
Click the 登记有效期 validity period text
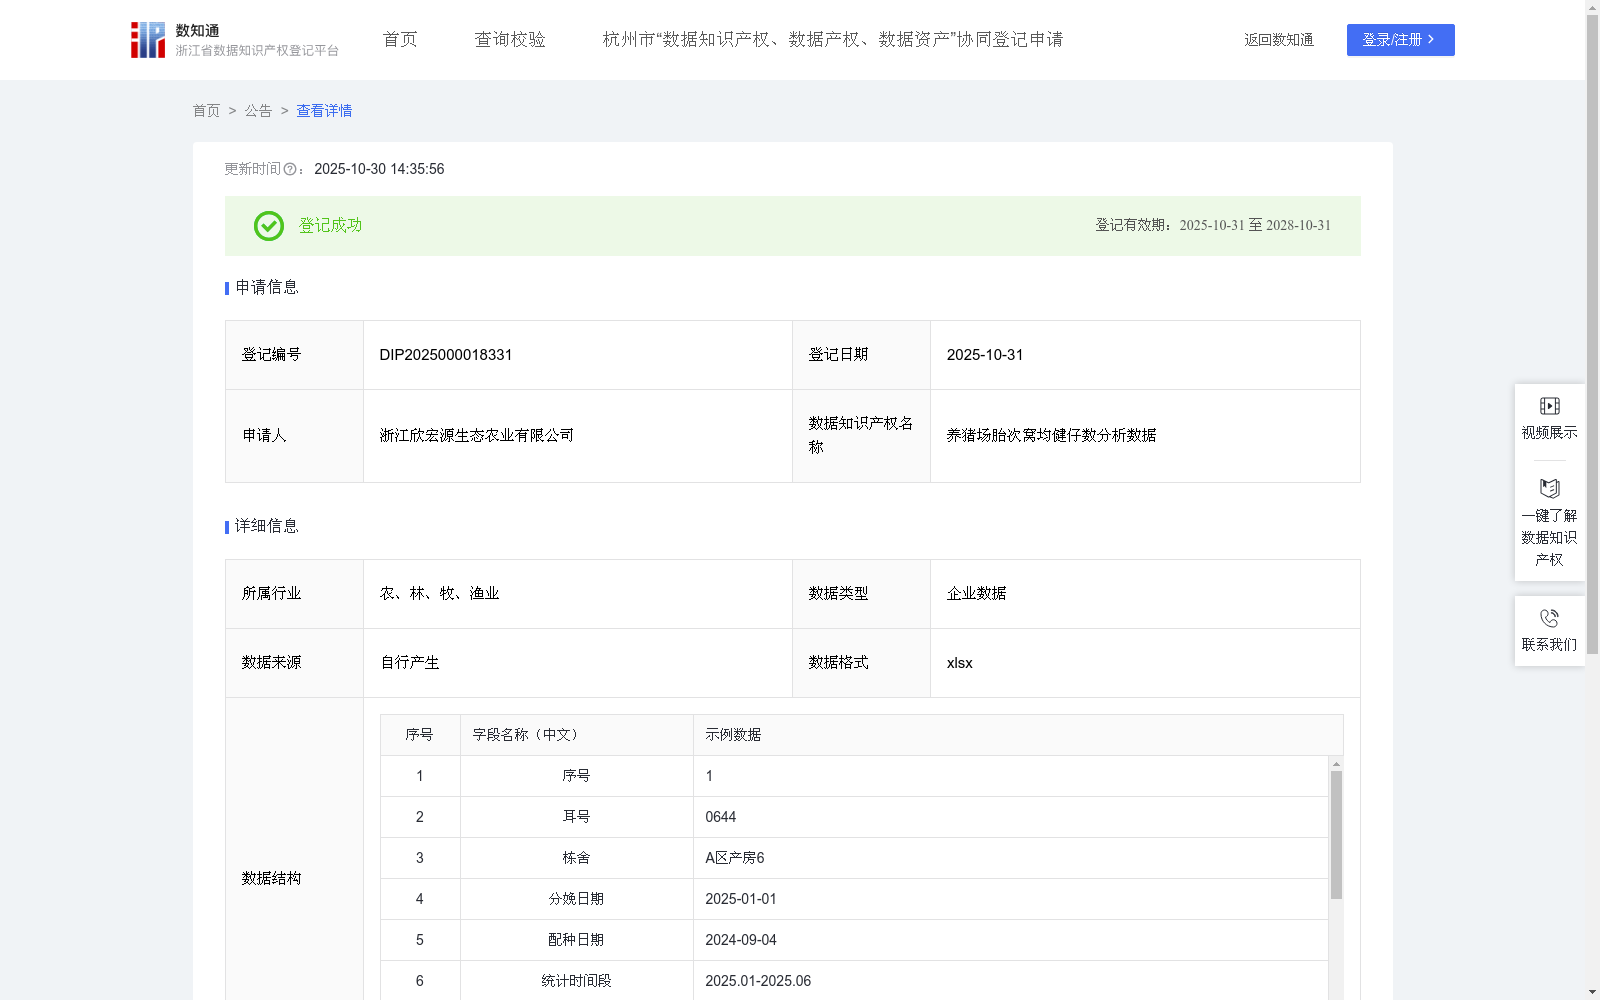click(1213, 226)
